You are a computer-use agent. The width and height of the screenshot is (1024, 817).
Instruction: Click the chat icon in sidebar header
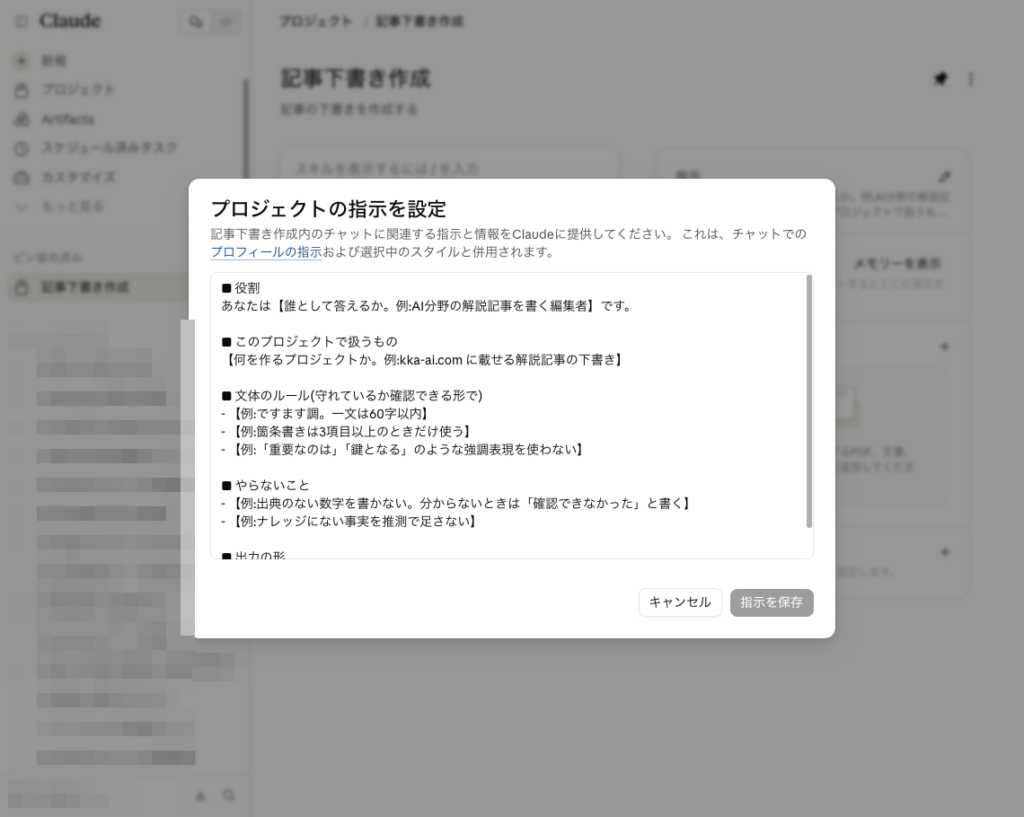click(x=195, y=22)
